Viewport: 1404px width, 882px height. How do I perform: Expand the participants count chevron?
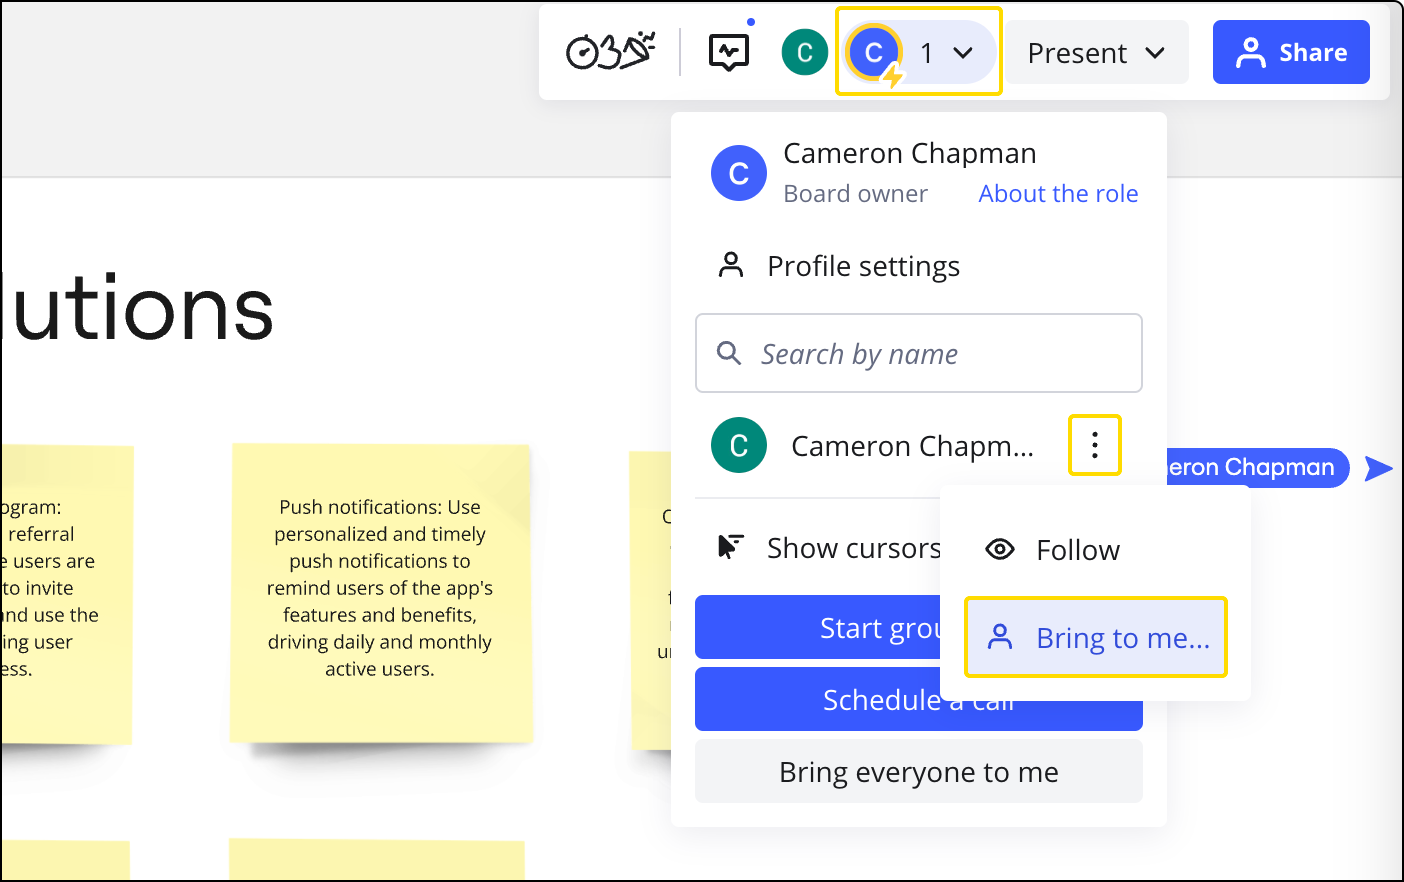coord(963,53)
